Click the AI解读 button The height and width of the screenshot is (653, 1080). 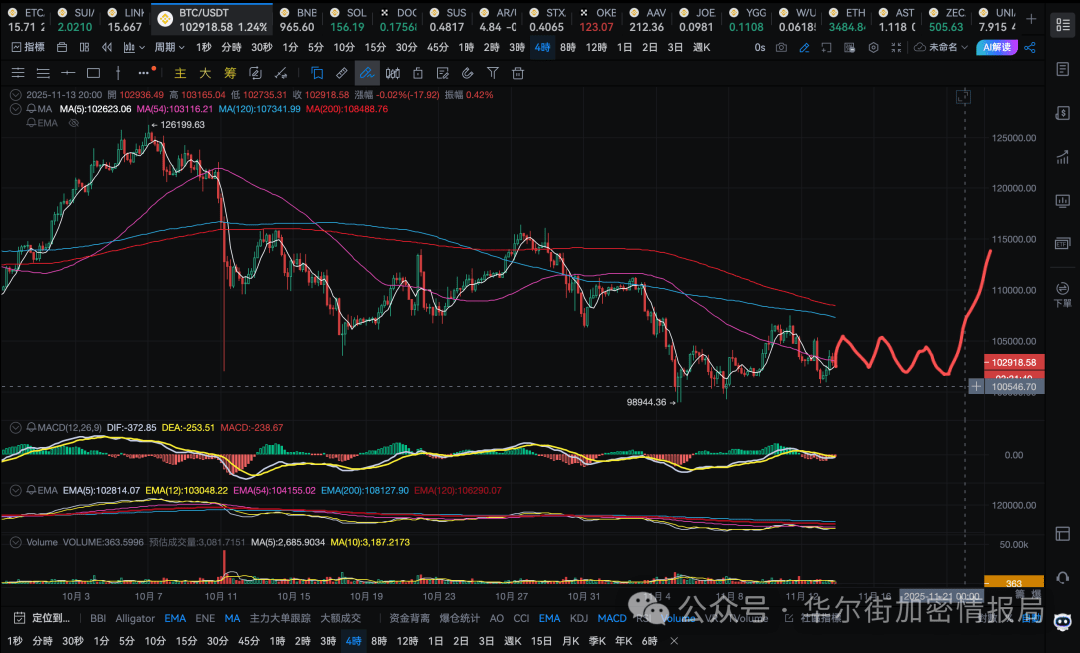point(997,48)
